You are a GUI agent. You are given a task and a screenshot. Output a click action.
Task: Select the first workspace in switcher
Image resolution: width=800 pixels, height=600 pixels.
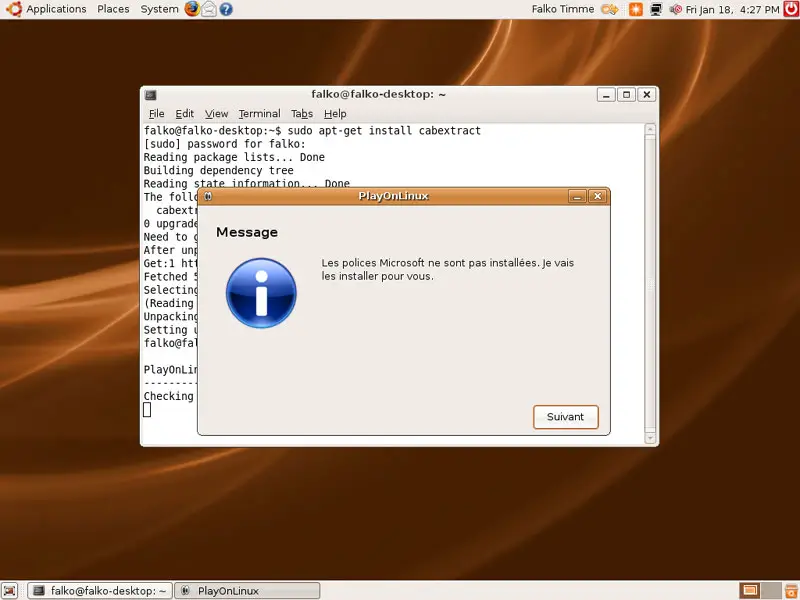point(749,591)
